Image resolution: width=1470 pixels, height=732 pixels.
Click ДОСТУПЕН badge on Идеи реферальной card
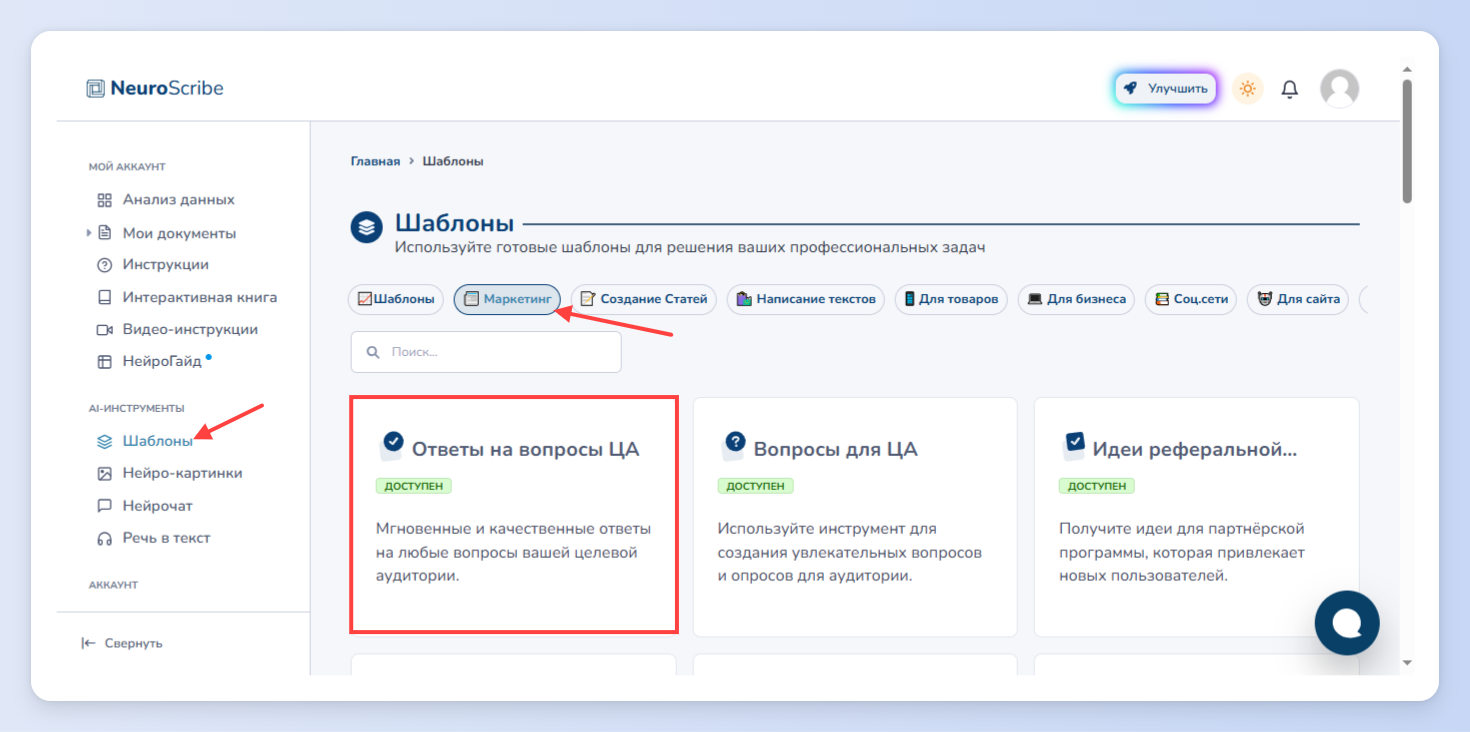[1097, 486]
